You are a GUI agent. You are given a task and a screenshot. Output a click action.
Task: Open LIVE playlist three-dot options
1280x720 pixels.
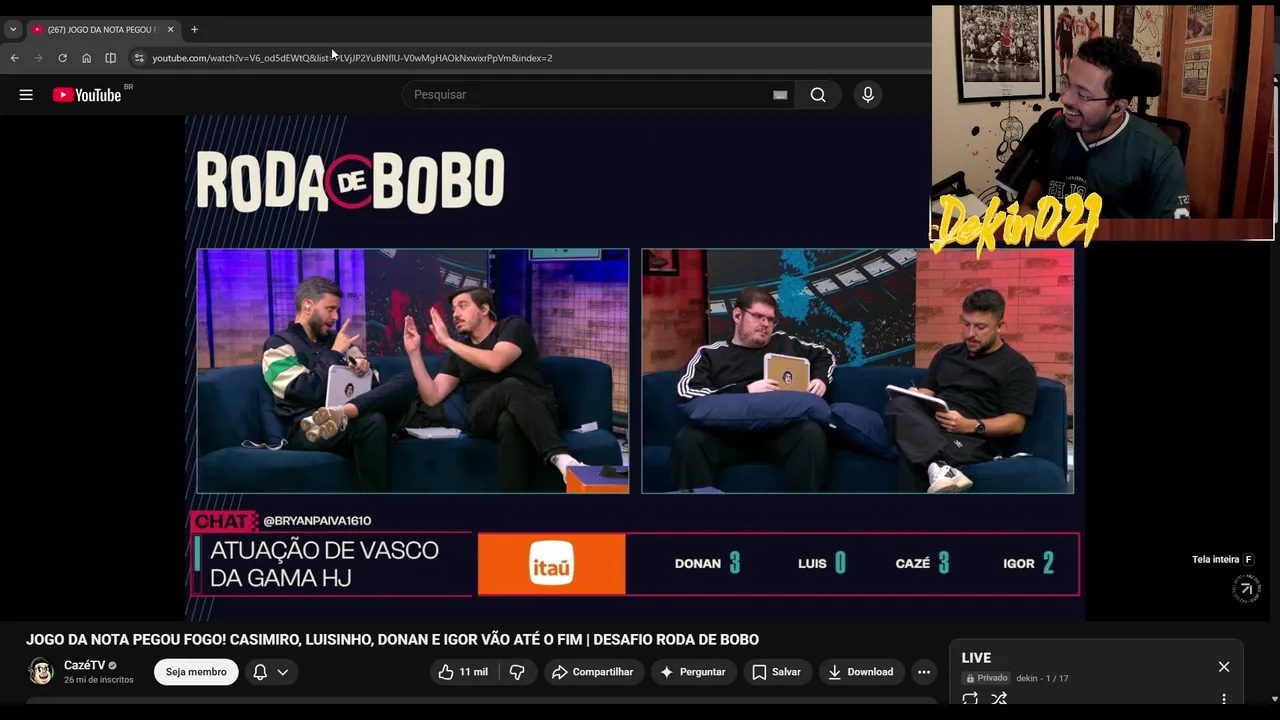[1224, 699]
